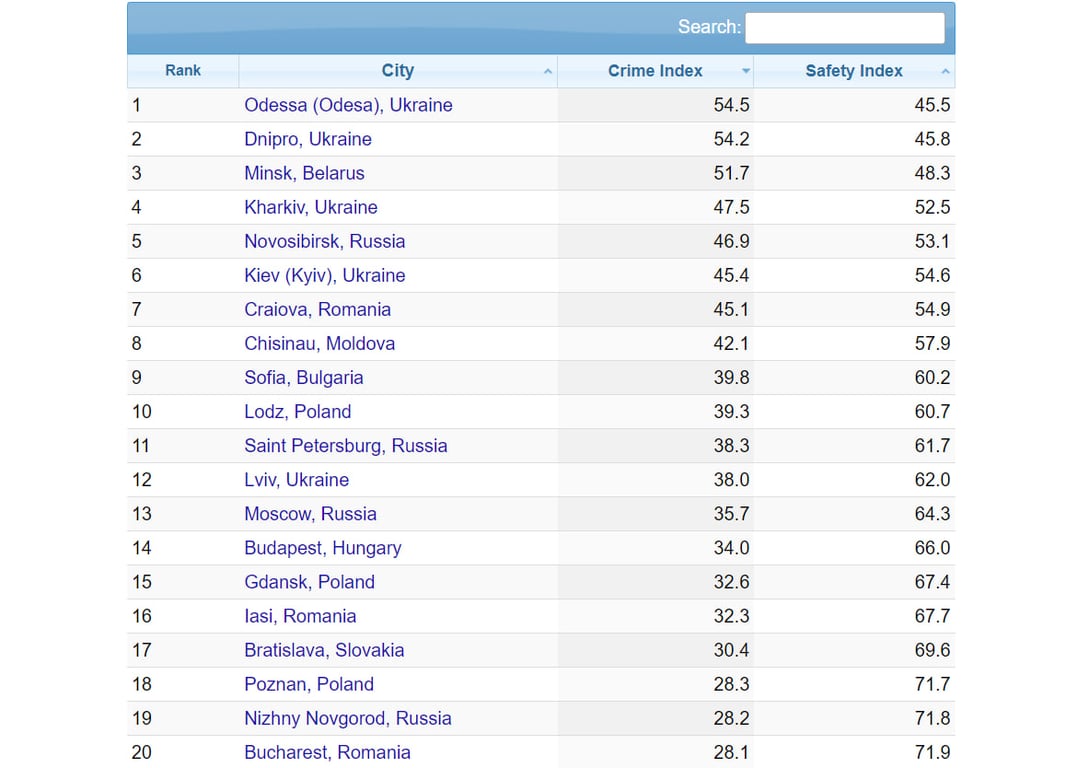Sort by the Crime Index header text
1089x768 pixels.
tap(655, 71)
